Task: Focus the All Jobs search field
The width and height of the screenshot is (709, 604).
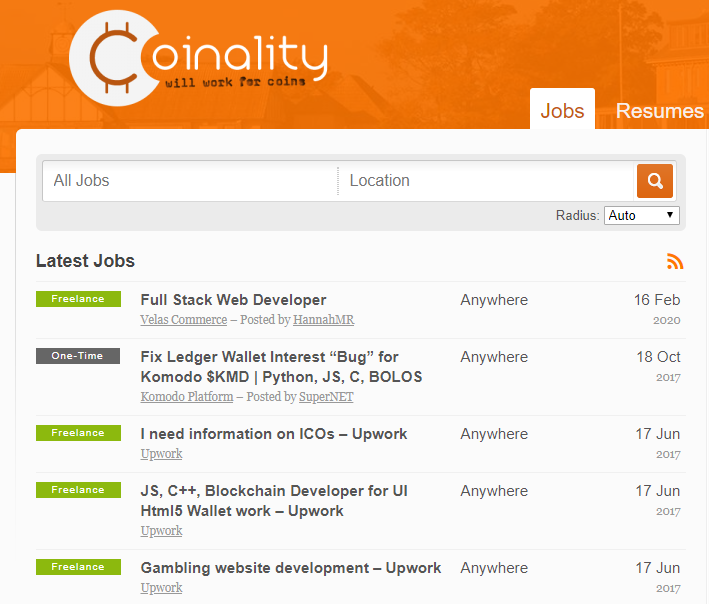Action: [x=190, y=181]
